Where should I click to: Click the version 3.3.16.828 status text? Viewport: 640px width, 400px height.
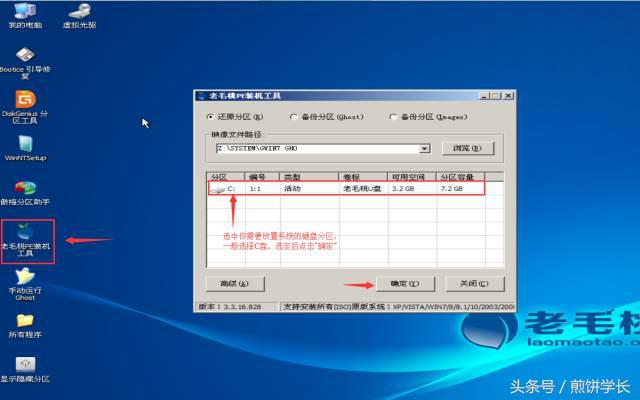(230, 307)
